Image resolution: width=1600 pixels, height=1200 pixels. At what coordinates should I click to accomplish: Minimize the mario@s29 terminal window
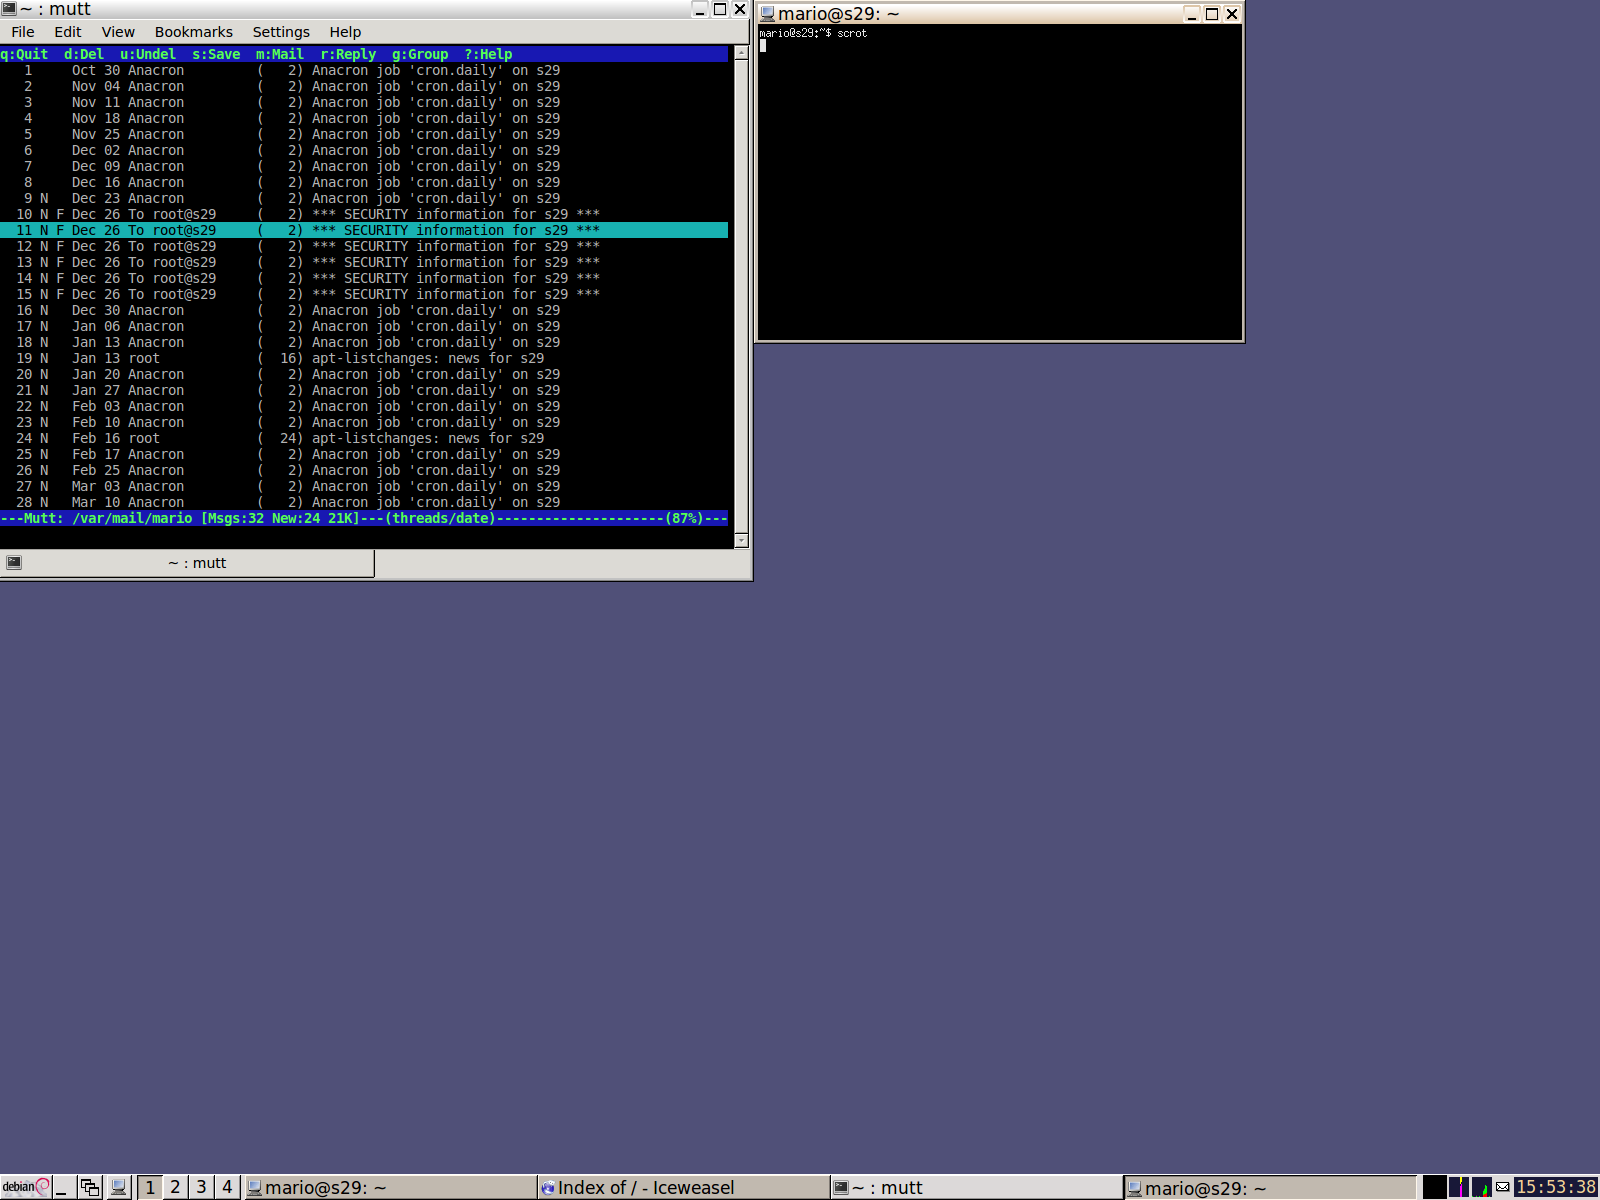1192,14
